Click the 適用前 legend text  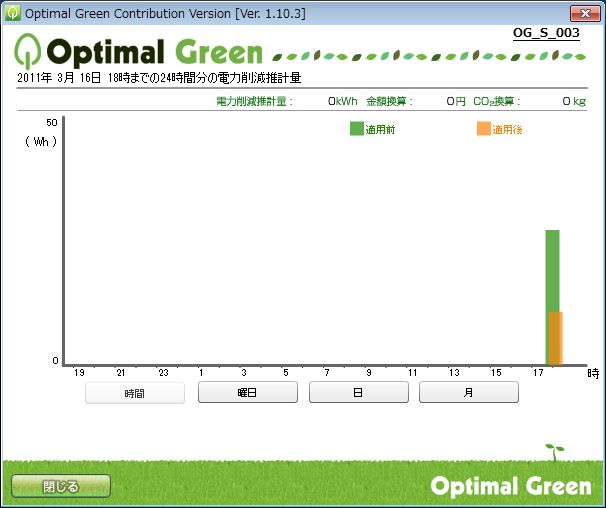(x=380, y=130)
